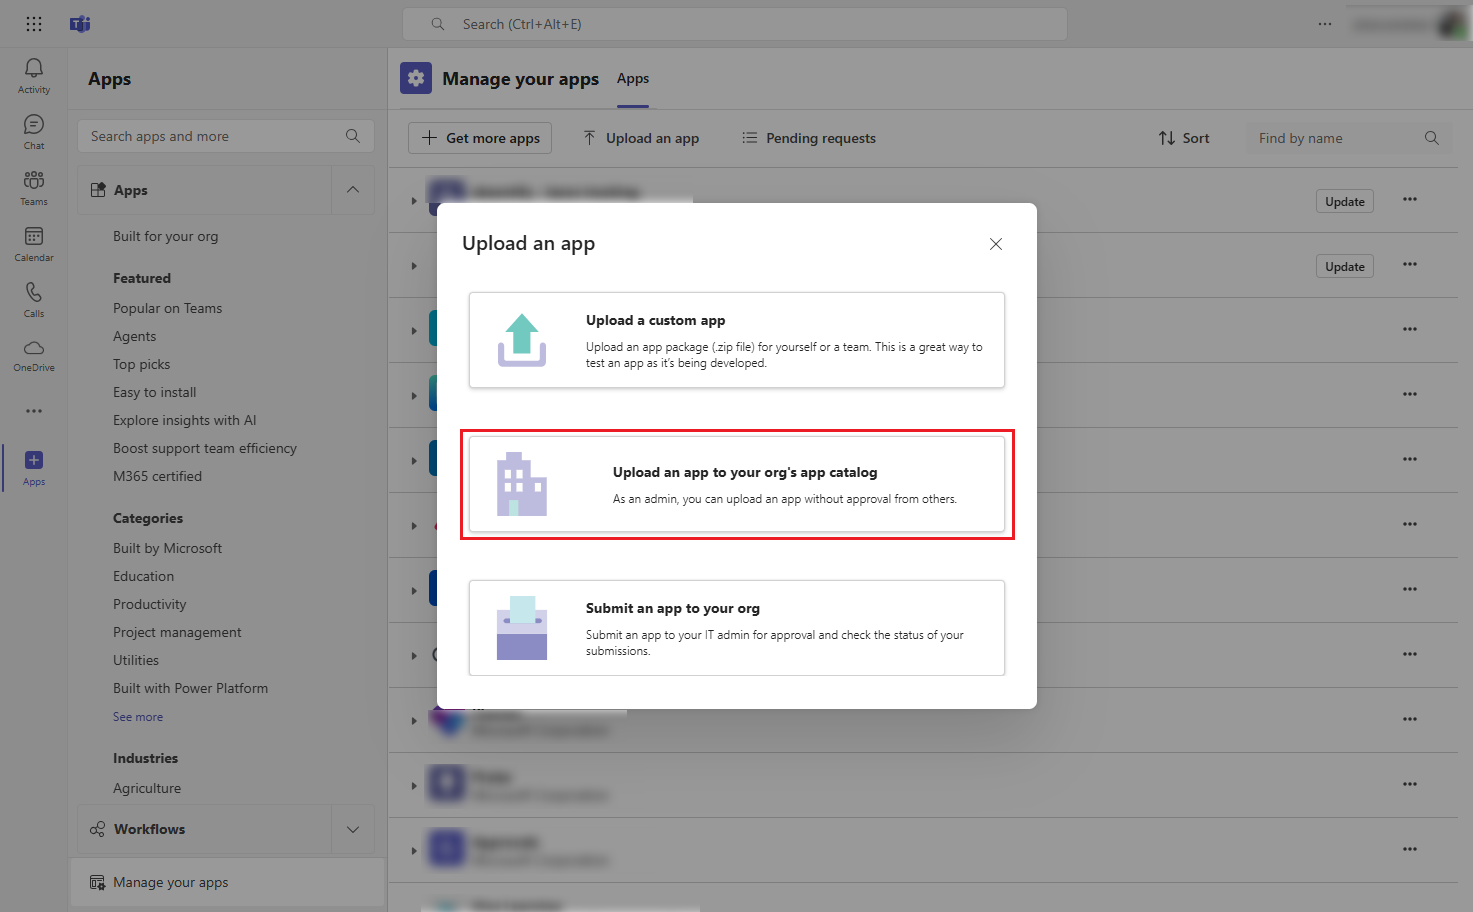Image resolution: width=1473 pixels, height=912 pixels.
Task: Open the Calls panel
Action: (x=33, y=297)
